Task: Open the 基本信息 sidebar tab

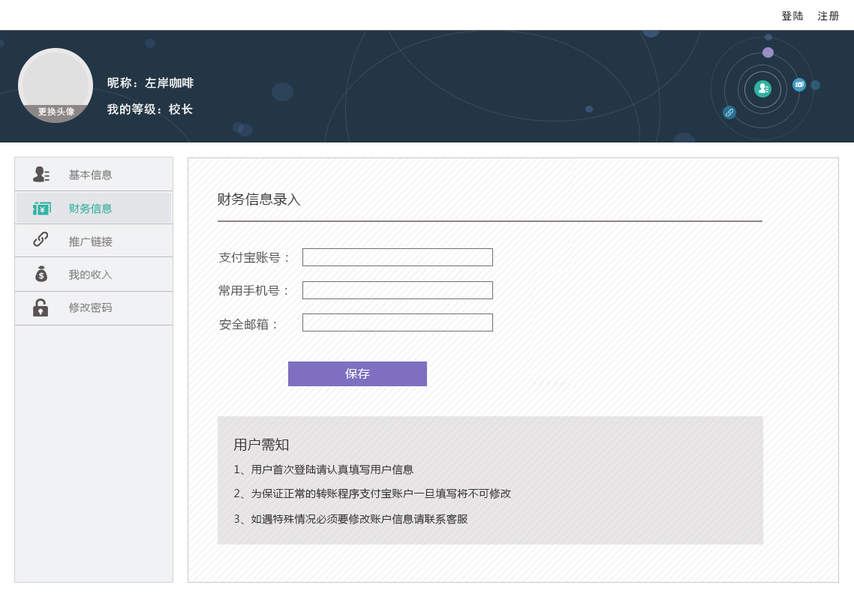Action: pos(90,175)
